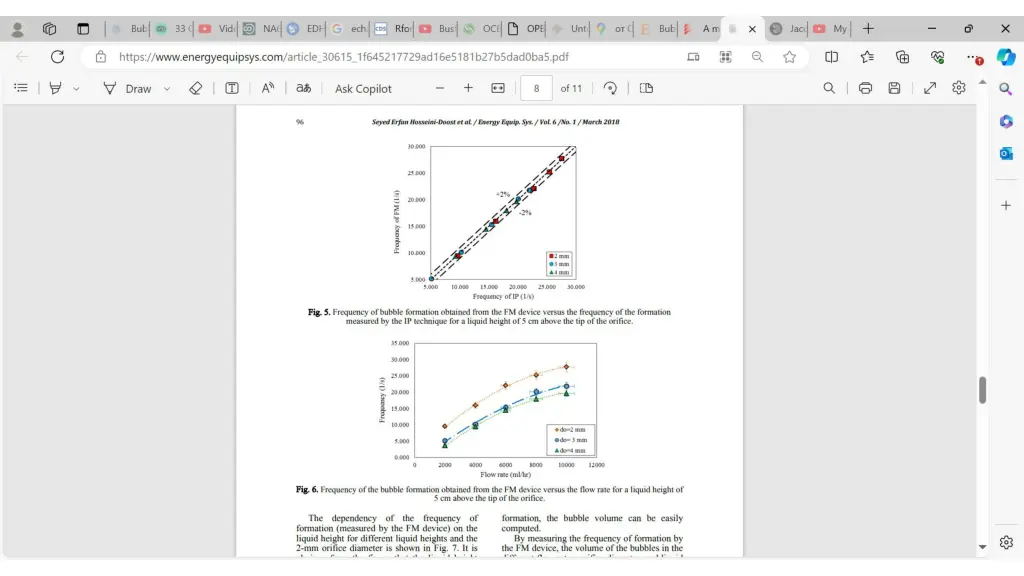The image size is (1024, 576).
Task: Switch to the NA tab
Action: coord(261,29)
